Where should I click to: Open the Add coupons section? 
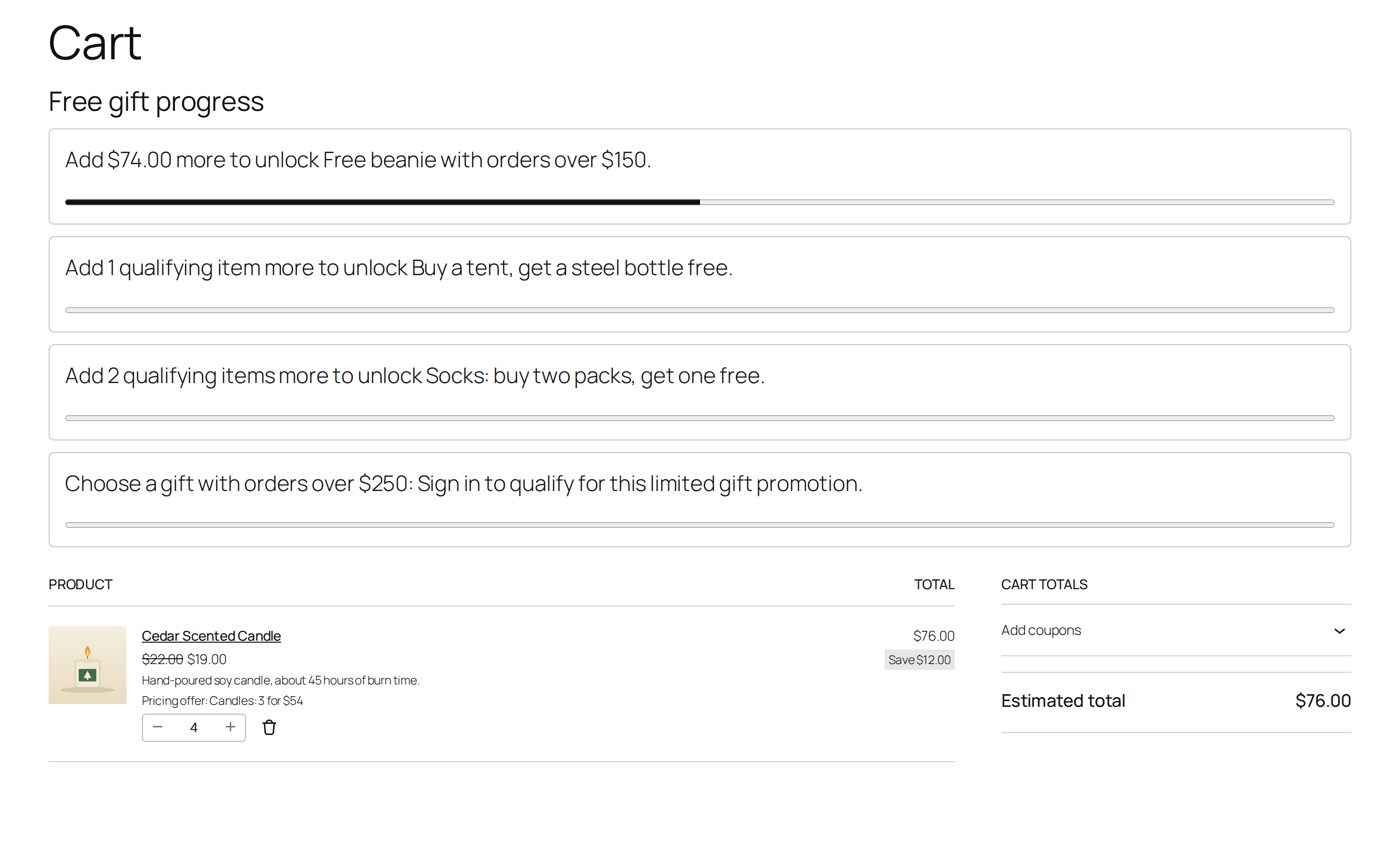[x=1176, y=630]
